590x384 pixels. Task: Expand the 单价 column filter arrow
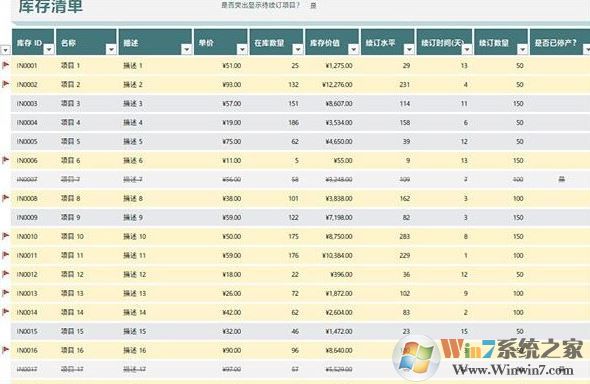tap(242, 49)
